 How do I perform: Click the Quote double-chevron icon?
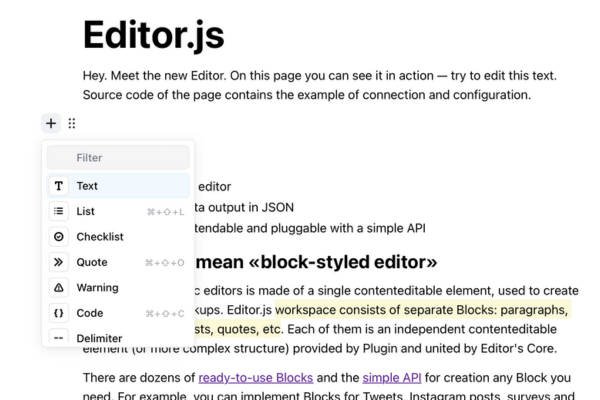59,262
